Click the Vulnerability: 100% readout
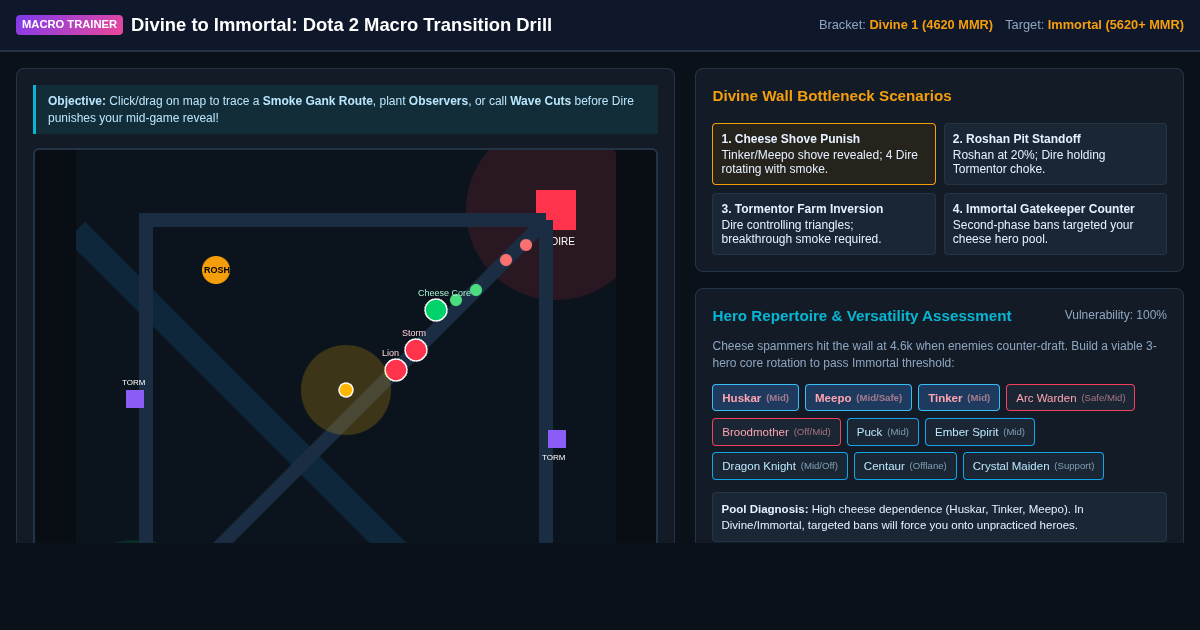This screenshot has height=630, width=1200. [1115, 315]
